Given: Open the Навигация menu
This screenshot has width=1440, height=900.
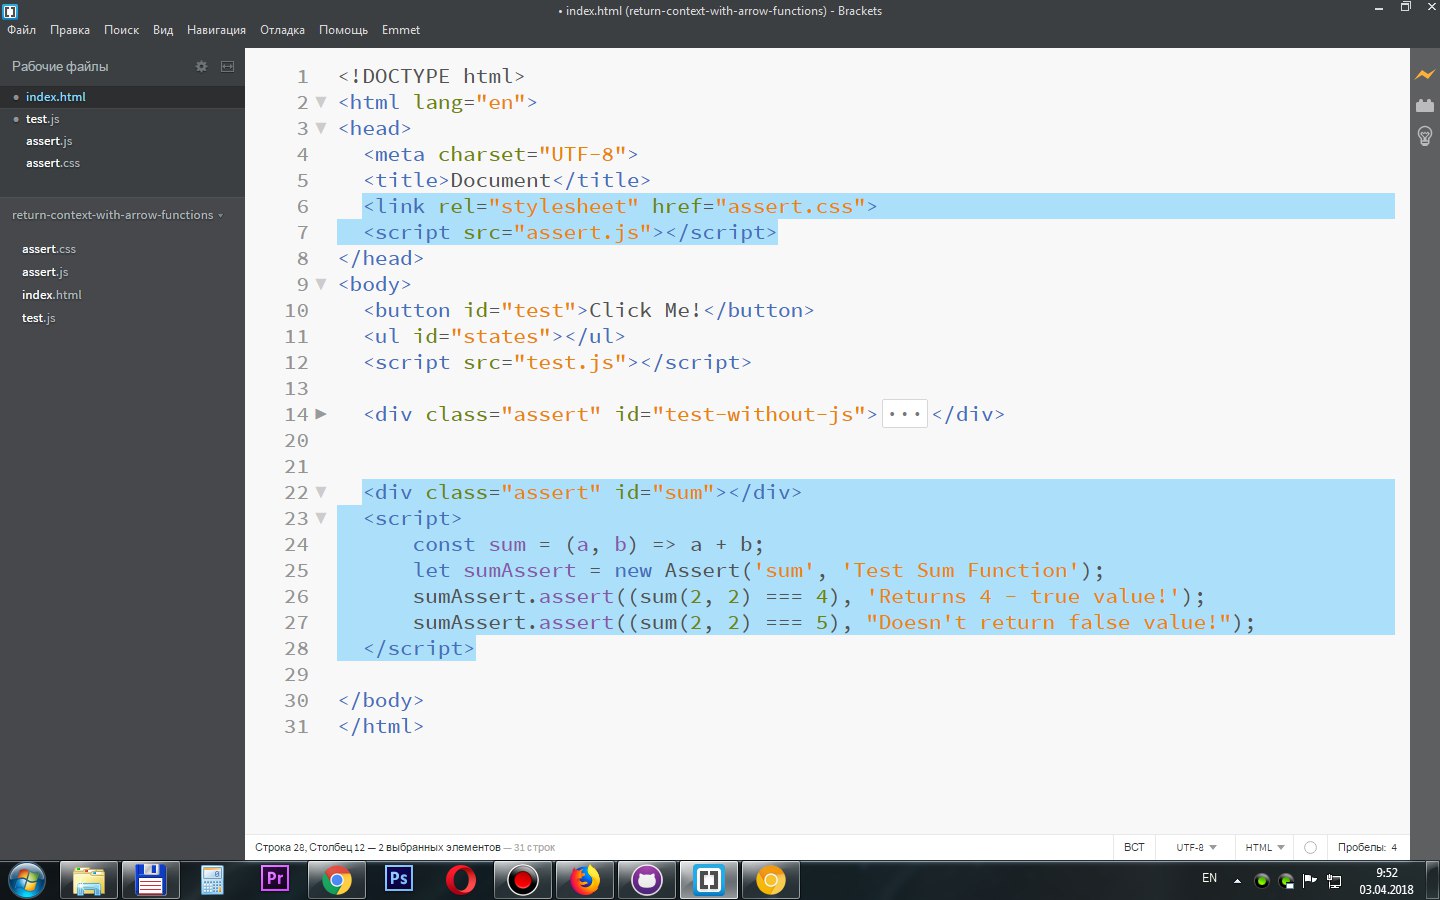Looking at the screenshot, I should 216,30.
